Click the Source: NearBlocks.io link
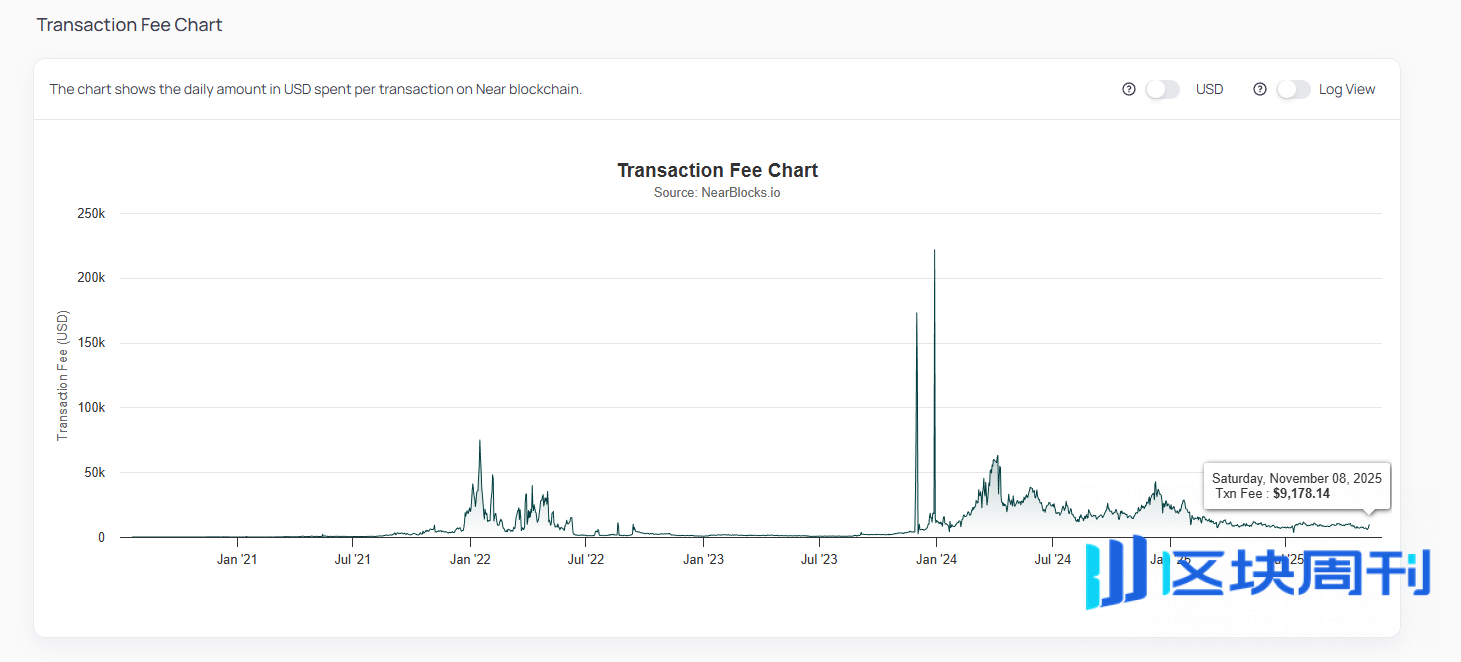The height and width of the screenshot is (662, 1461). click(x=717, y=192)
